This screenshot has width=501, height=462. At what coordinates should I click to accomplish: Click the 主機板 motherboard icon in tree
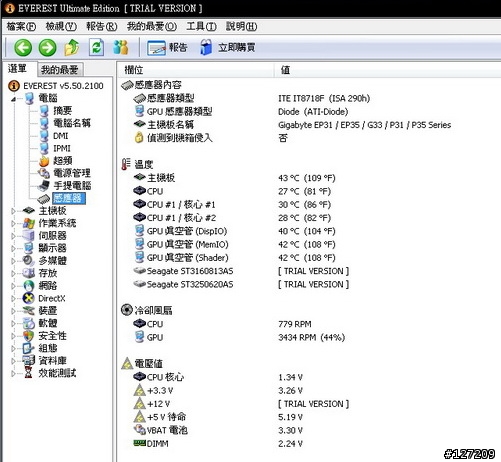tap(29, 211)
